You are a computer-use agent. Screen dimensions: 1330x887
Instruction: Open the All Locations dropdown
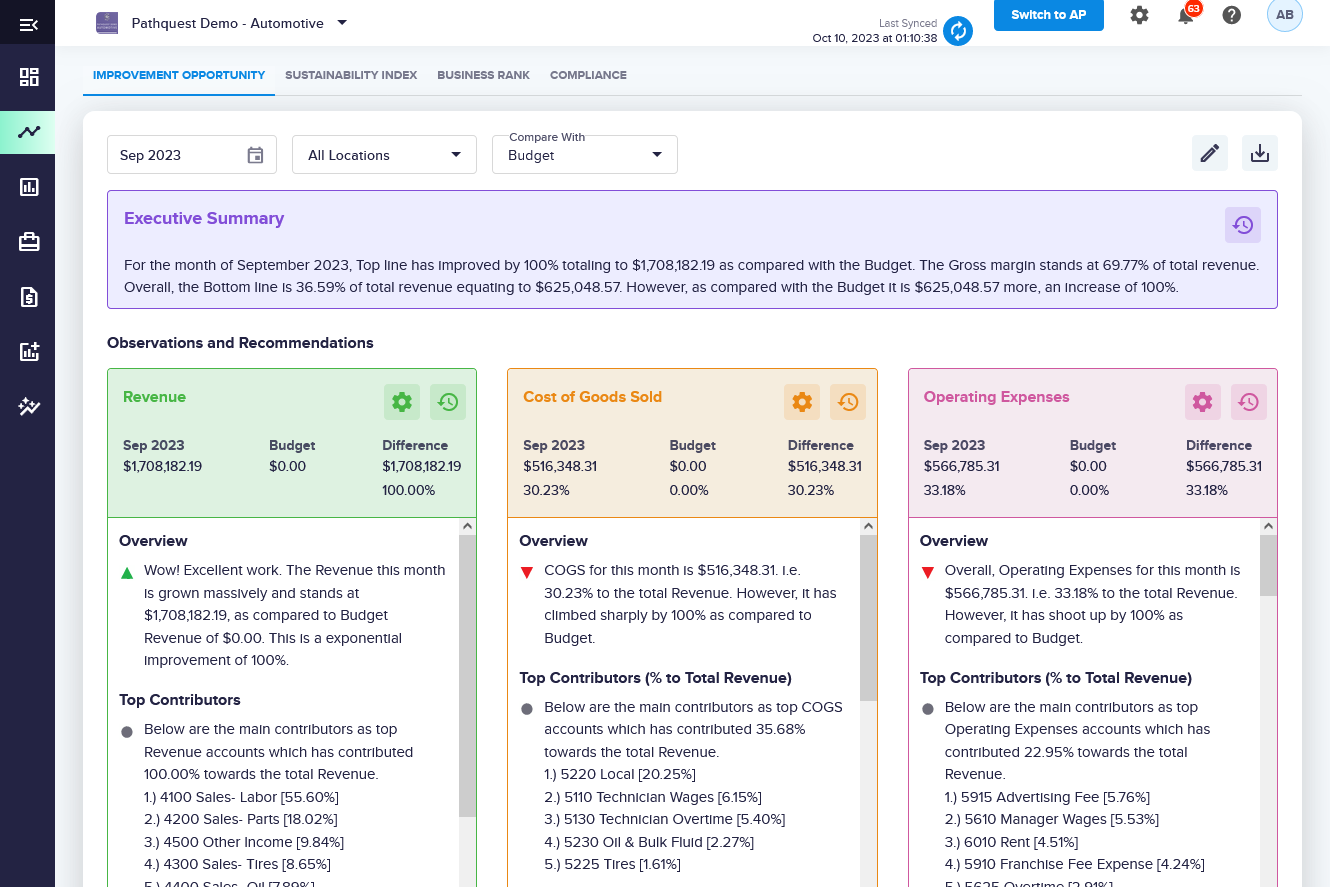coord(384,154)
